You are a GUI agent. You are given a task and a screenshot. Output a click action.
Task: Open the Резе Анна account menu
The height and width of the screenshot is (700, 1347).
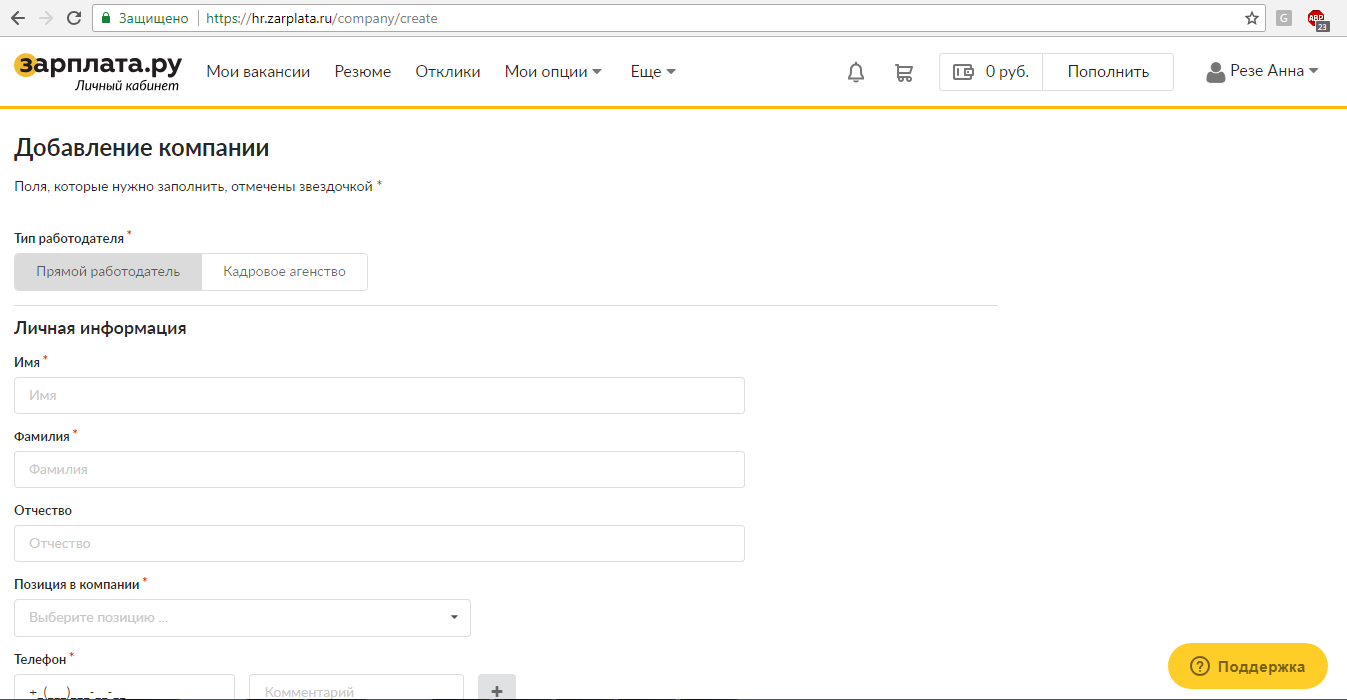[1262, 72]
